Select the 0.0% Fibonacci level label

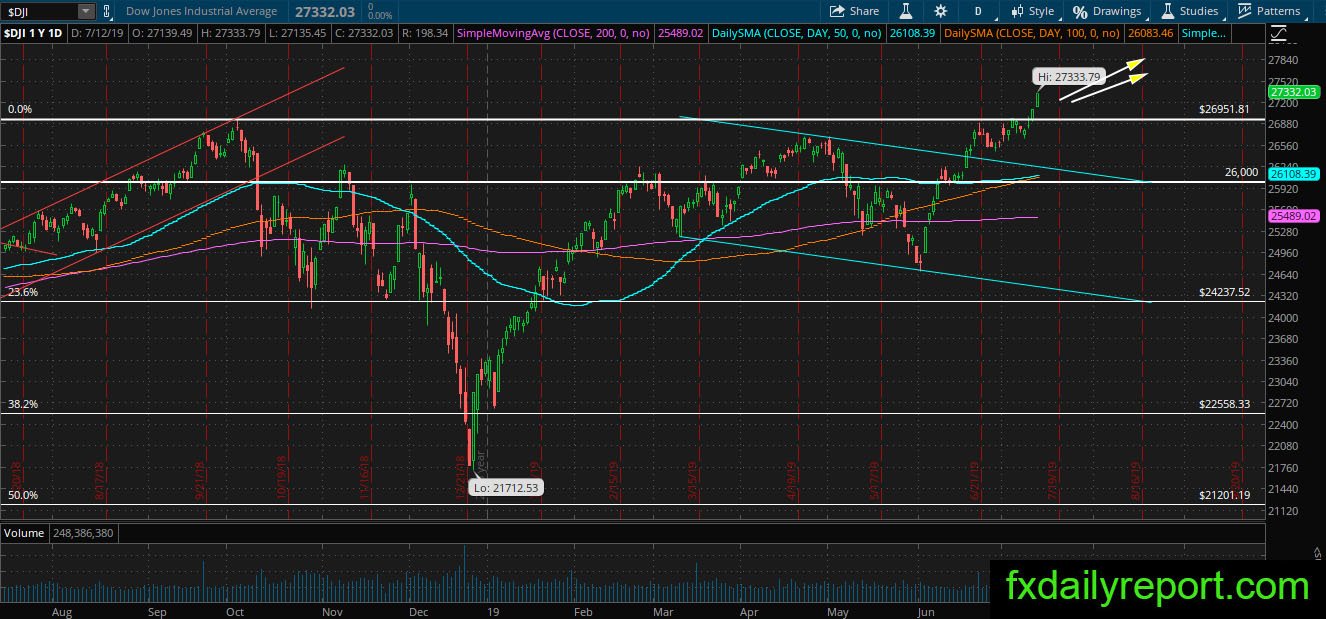[x=21, y=108]
